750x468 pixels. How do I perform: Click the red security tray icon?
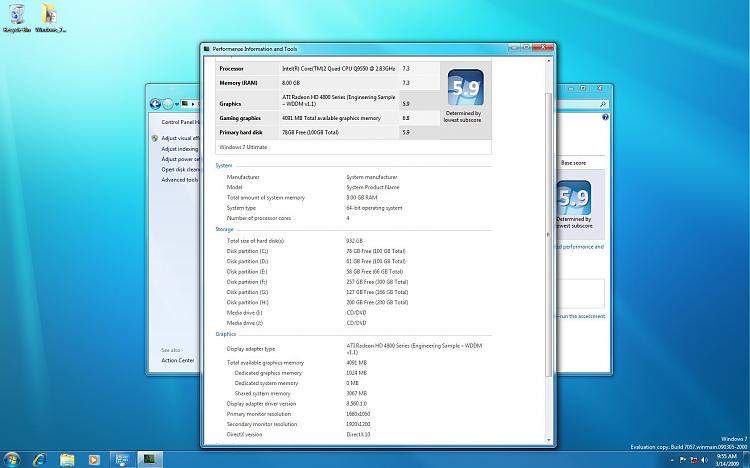(x=694, y=460)
